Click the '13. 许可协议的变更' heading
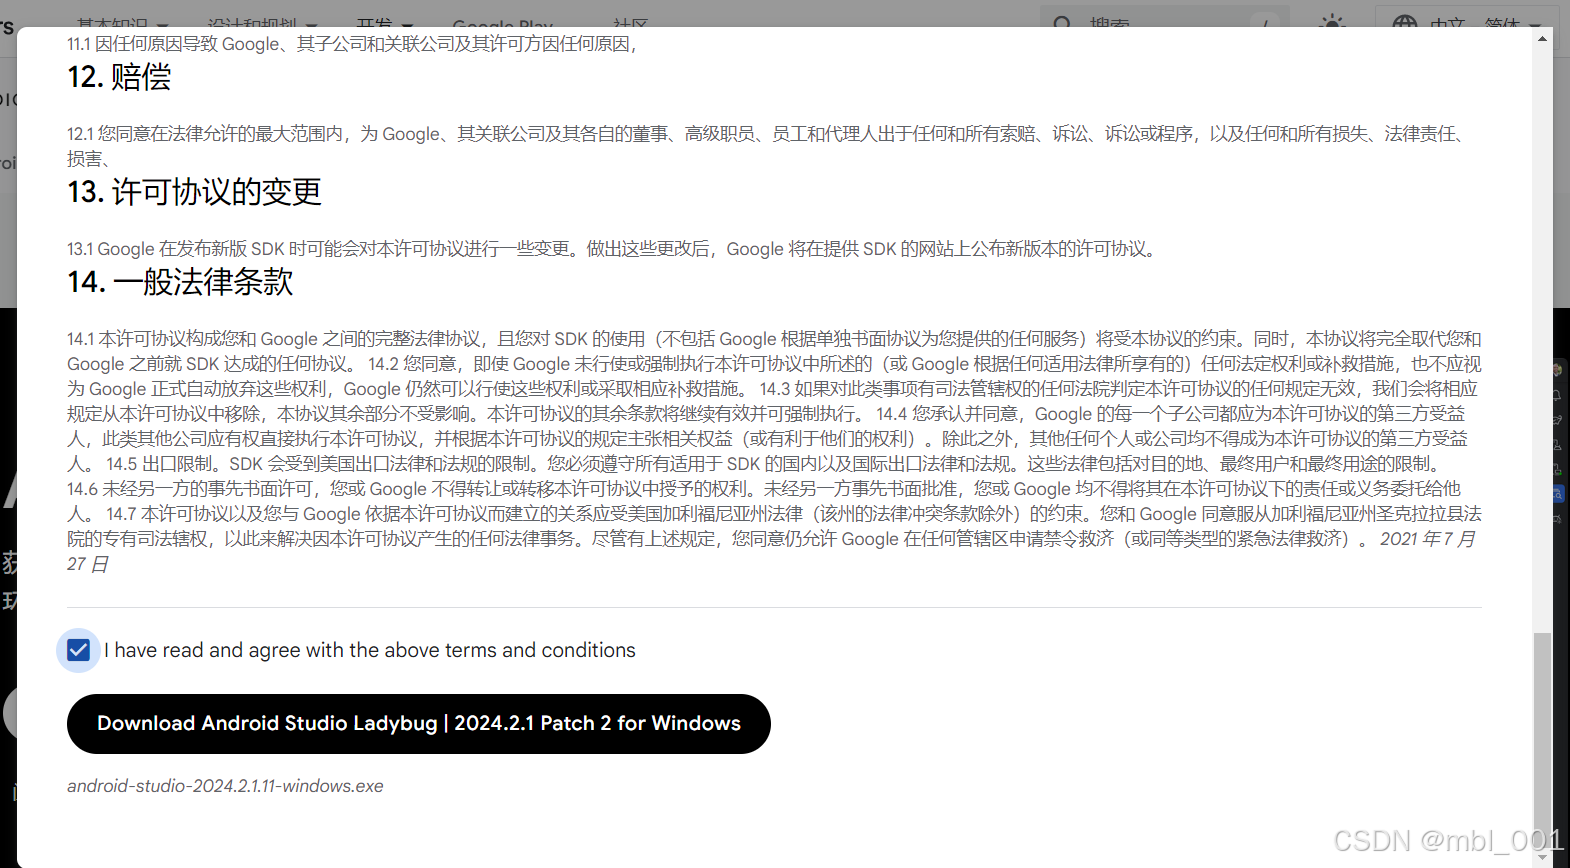The image size is (1570, 868). coord(194,192)
